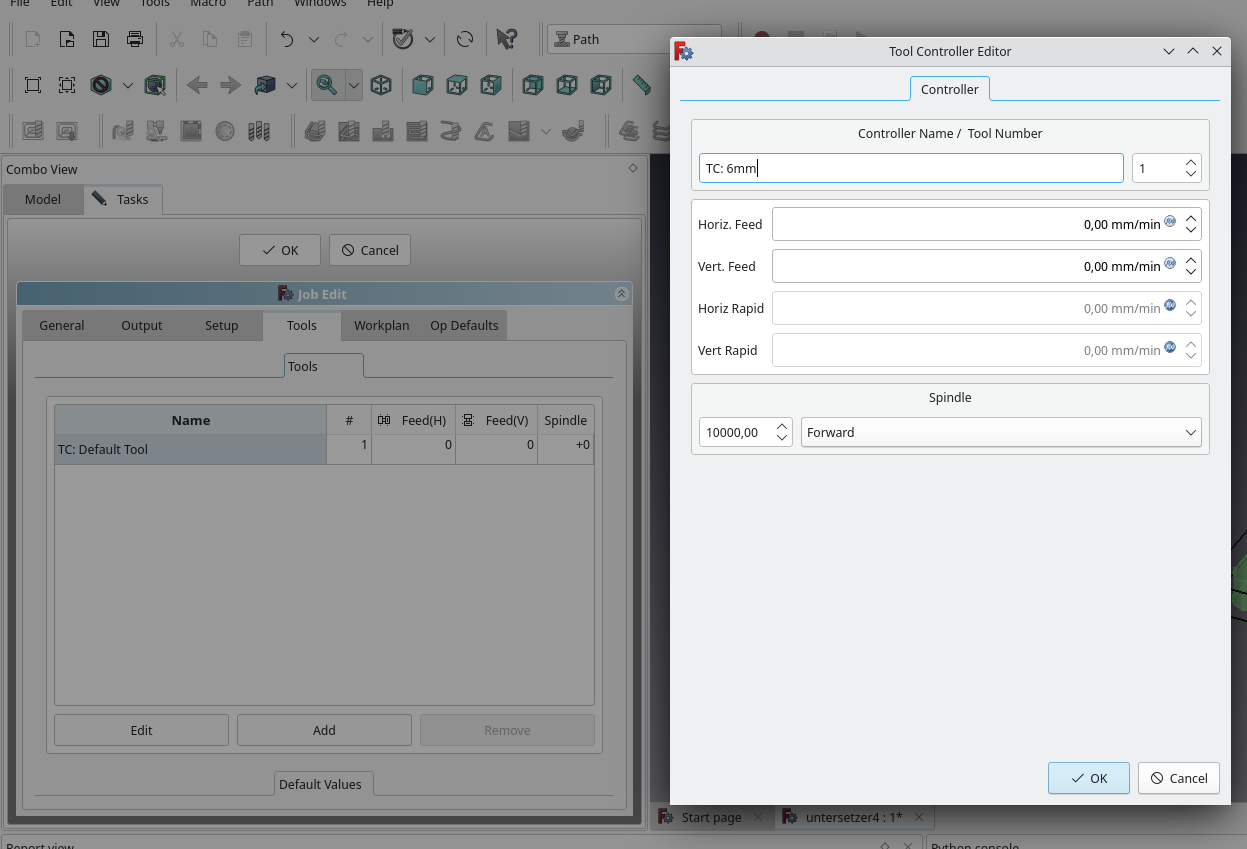Open expression editor icon in Vert. Feed

point(1170,263)
